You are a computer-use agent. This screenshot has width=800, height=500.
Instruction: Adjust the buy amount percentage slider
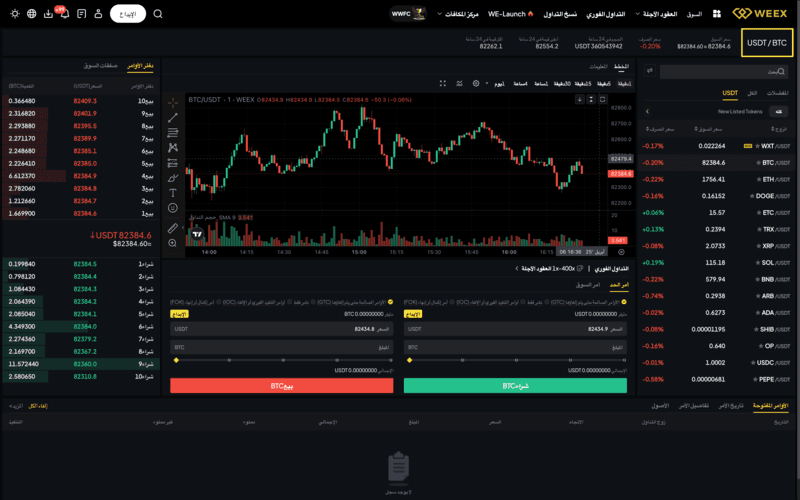[515, 360]
